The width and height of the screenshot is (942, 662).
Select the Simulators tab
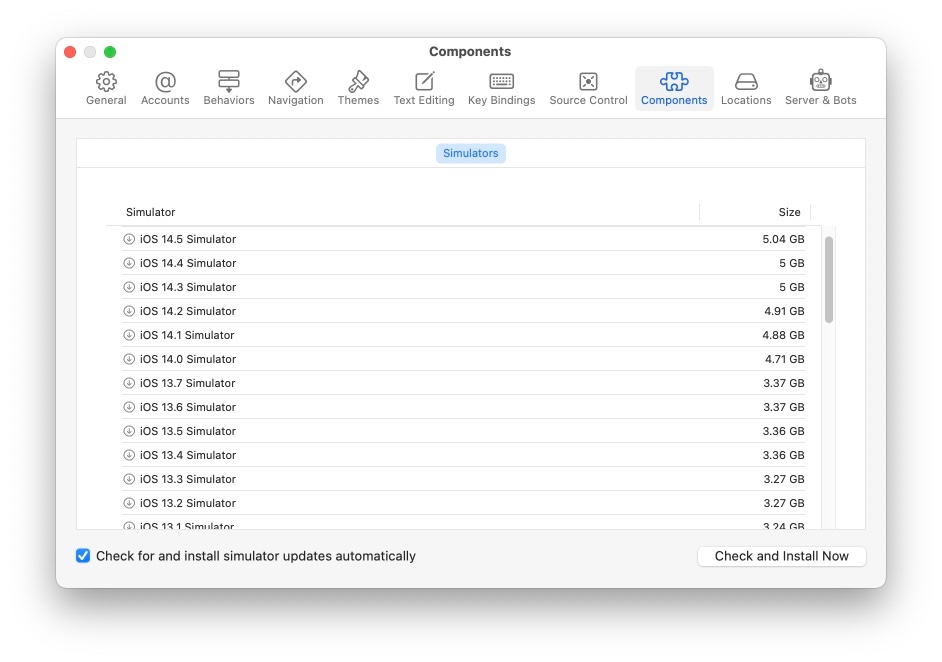(x=470, y=153)
